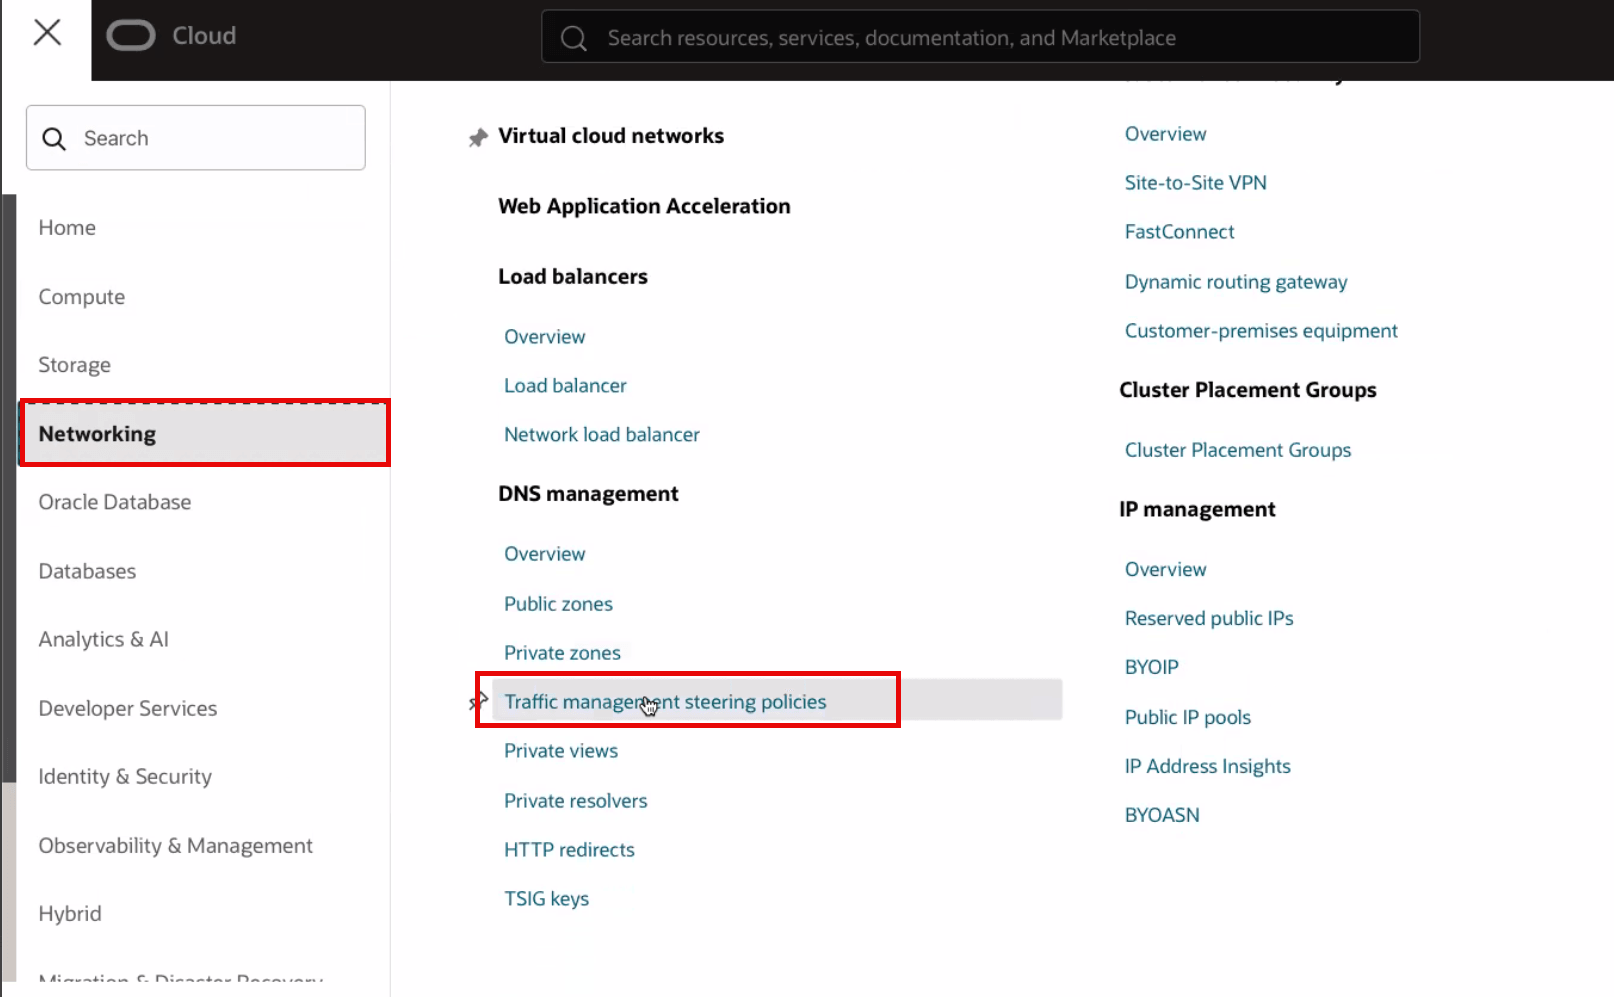Open the Load balancer link
The image size is (1614, 997).
(x=565, y=386)
